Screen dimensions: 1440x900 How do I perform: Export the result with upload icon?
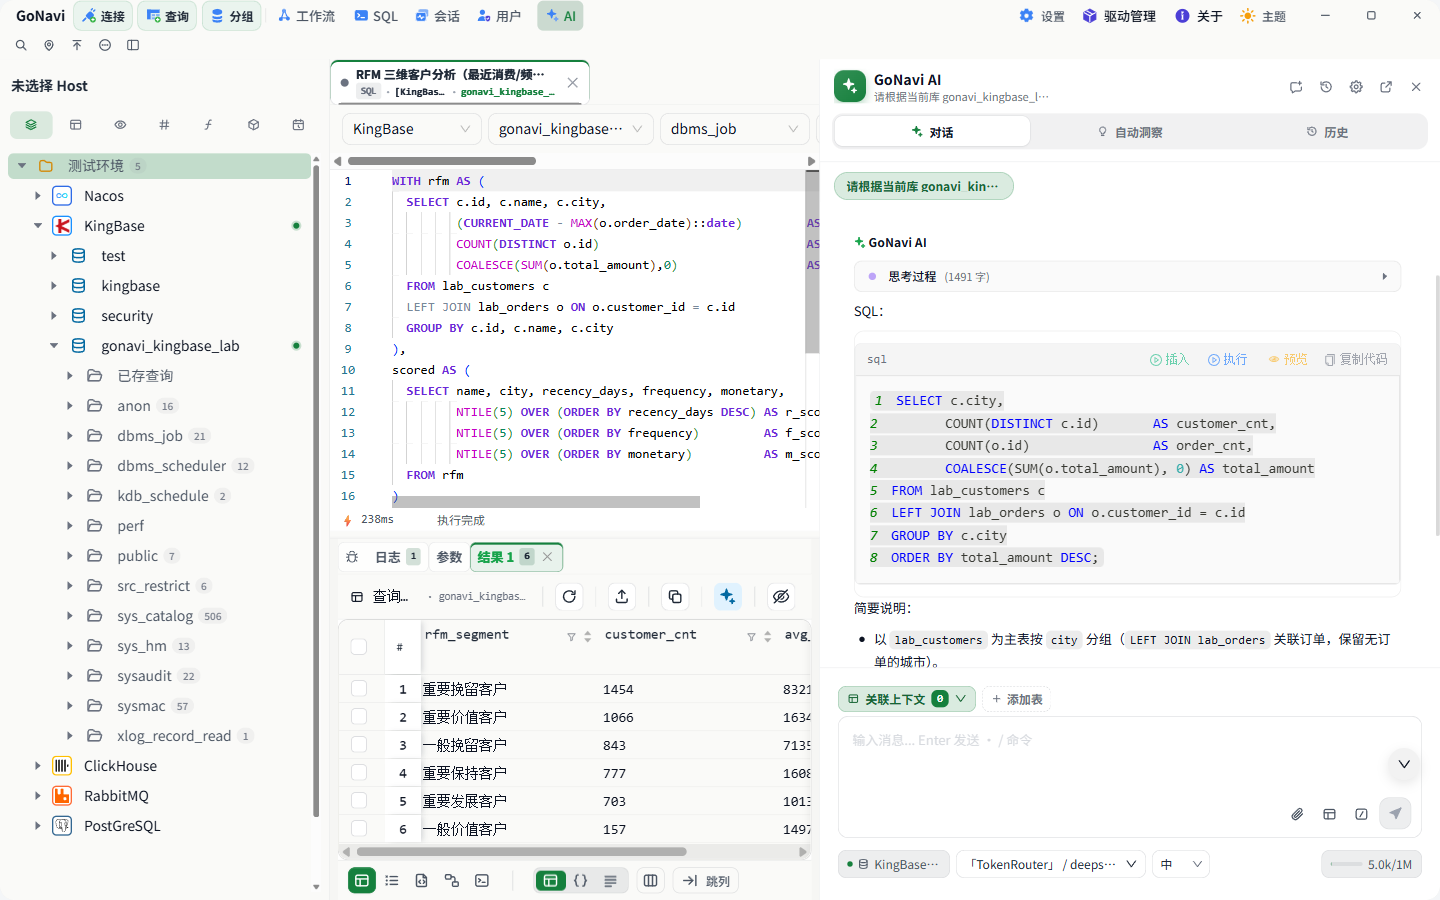(x=622, y=596)
